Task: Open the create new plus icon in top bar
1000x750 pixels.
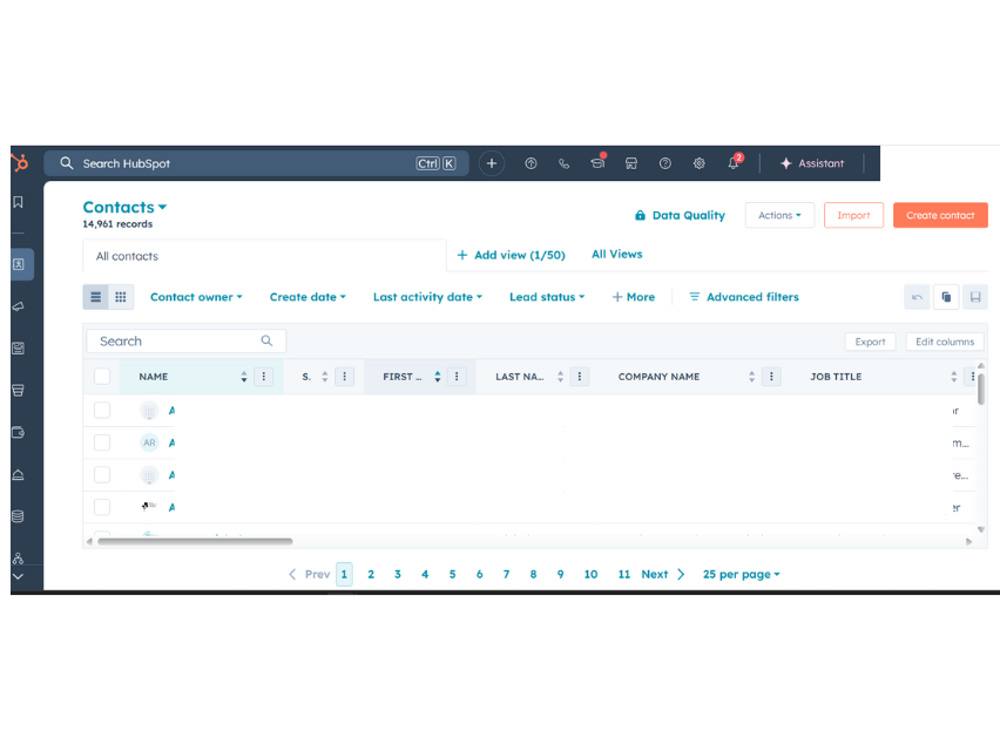Action: [491, 163]
